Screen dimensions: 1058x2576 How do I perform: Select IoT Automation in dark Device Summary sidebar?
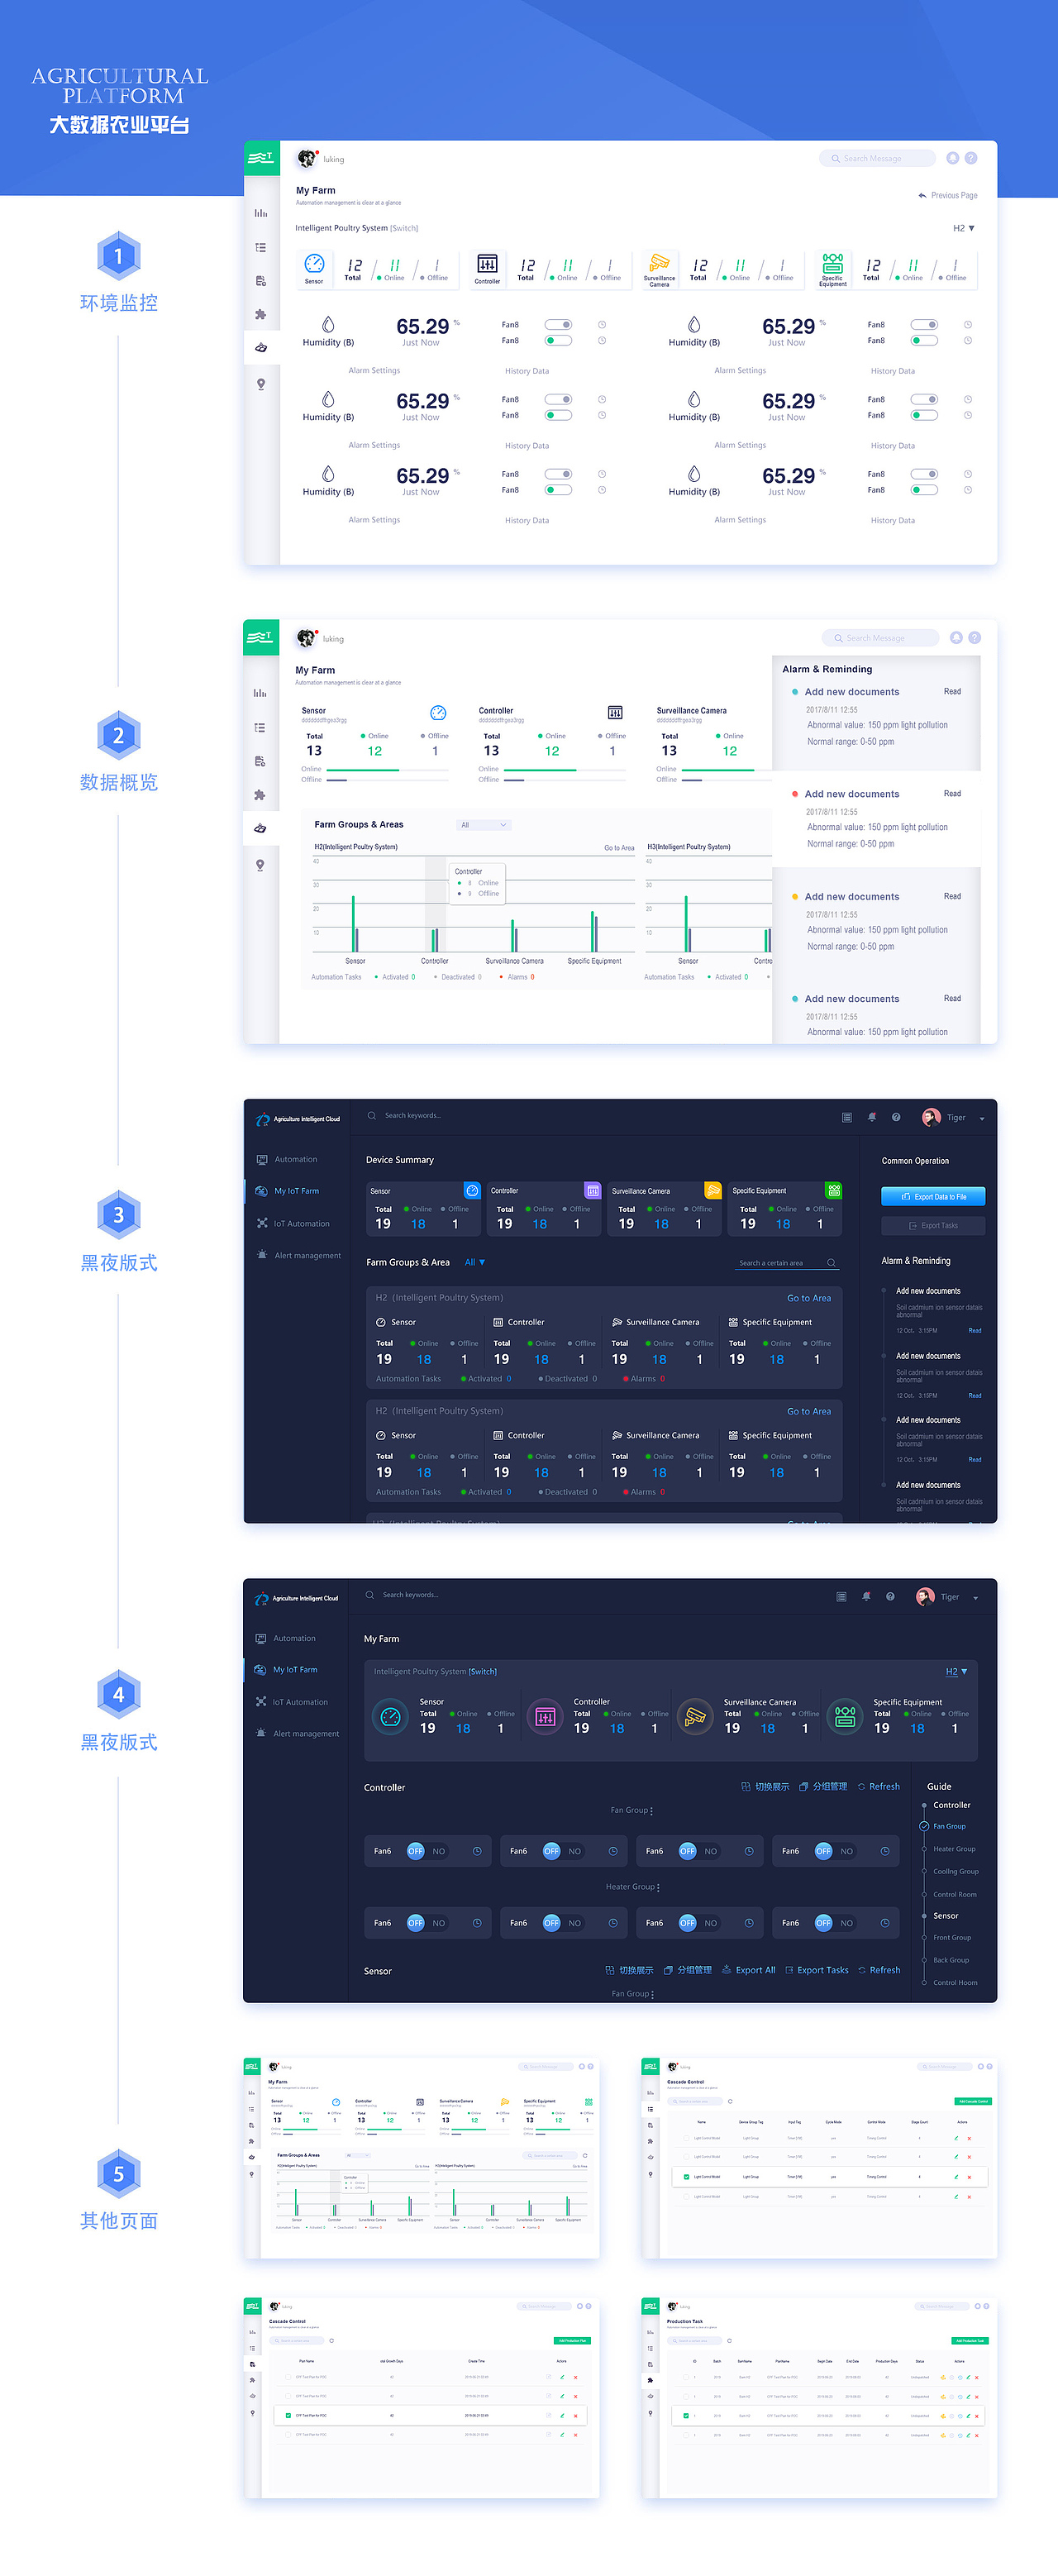pos(293,1224)
